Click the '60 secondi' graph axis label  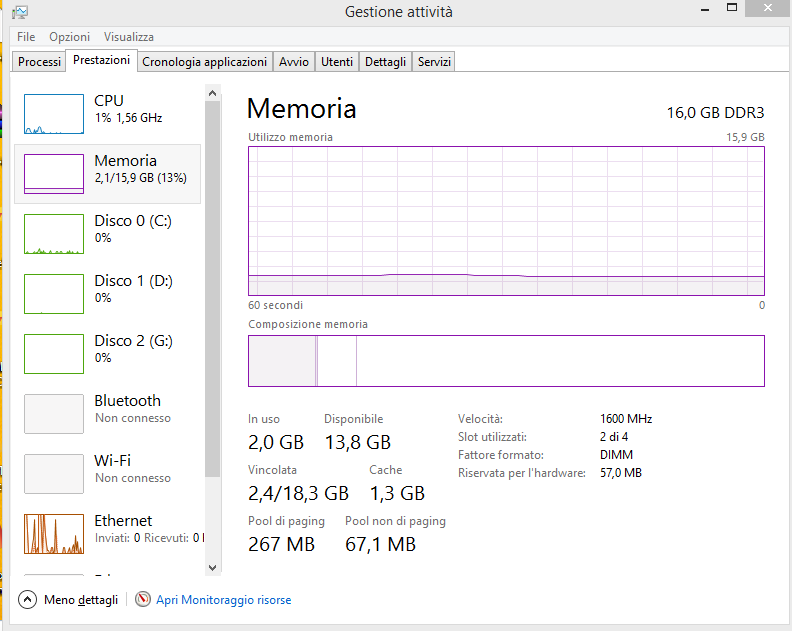(276, 305)
